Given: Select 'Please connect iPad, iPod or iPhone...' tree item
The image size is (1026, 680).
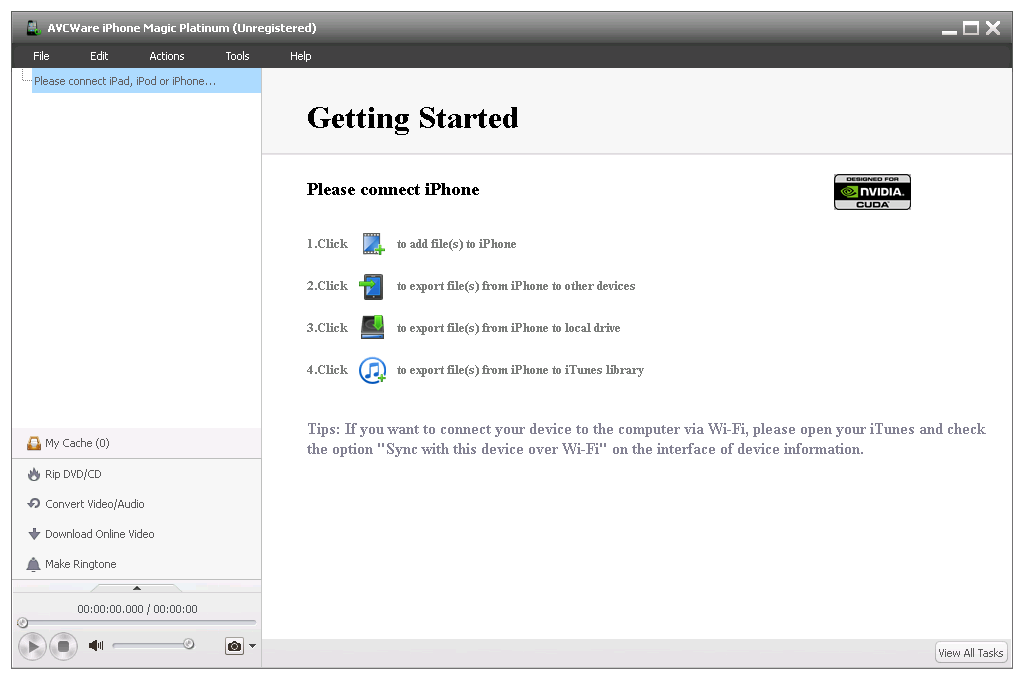Looking at the screenshot, I should pos(147,81).
